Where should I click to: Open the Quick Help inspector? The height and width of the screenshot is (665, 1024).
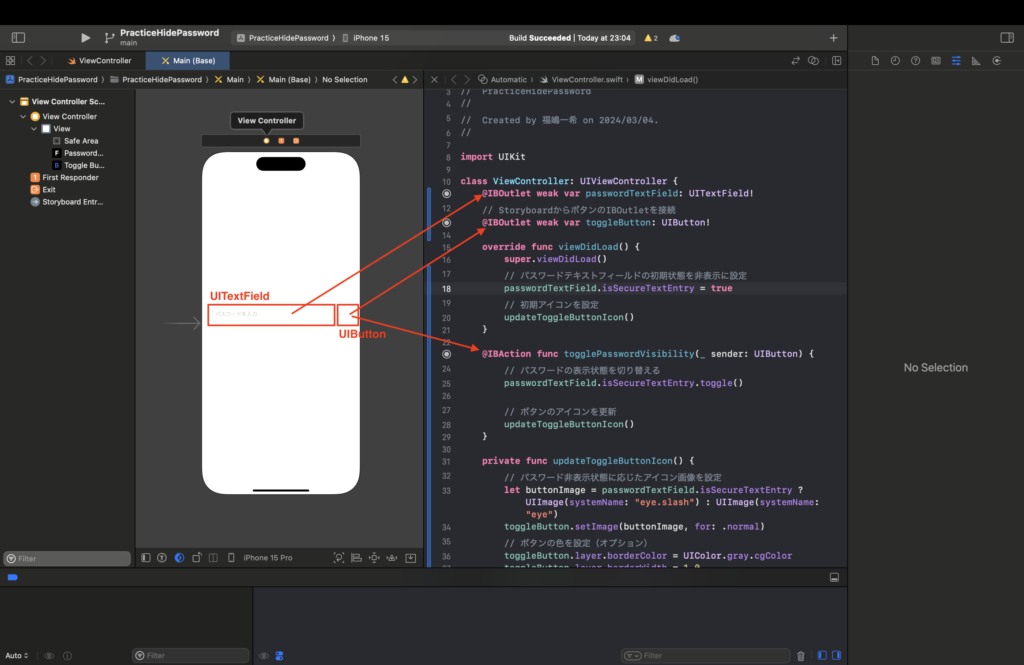click(x=915, y=61)
